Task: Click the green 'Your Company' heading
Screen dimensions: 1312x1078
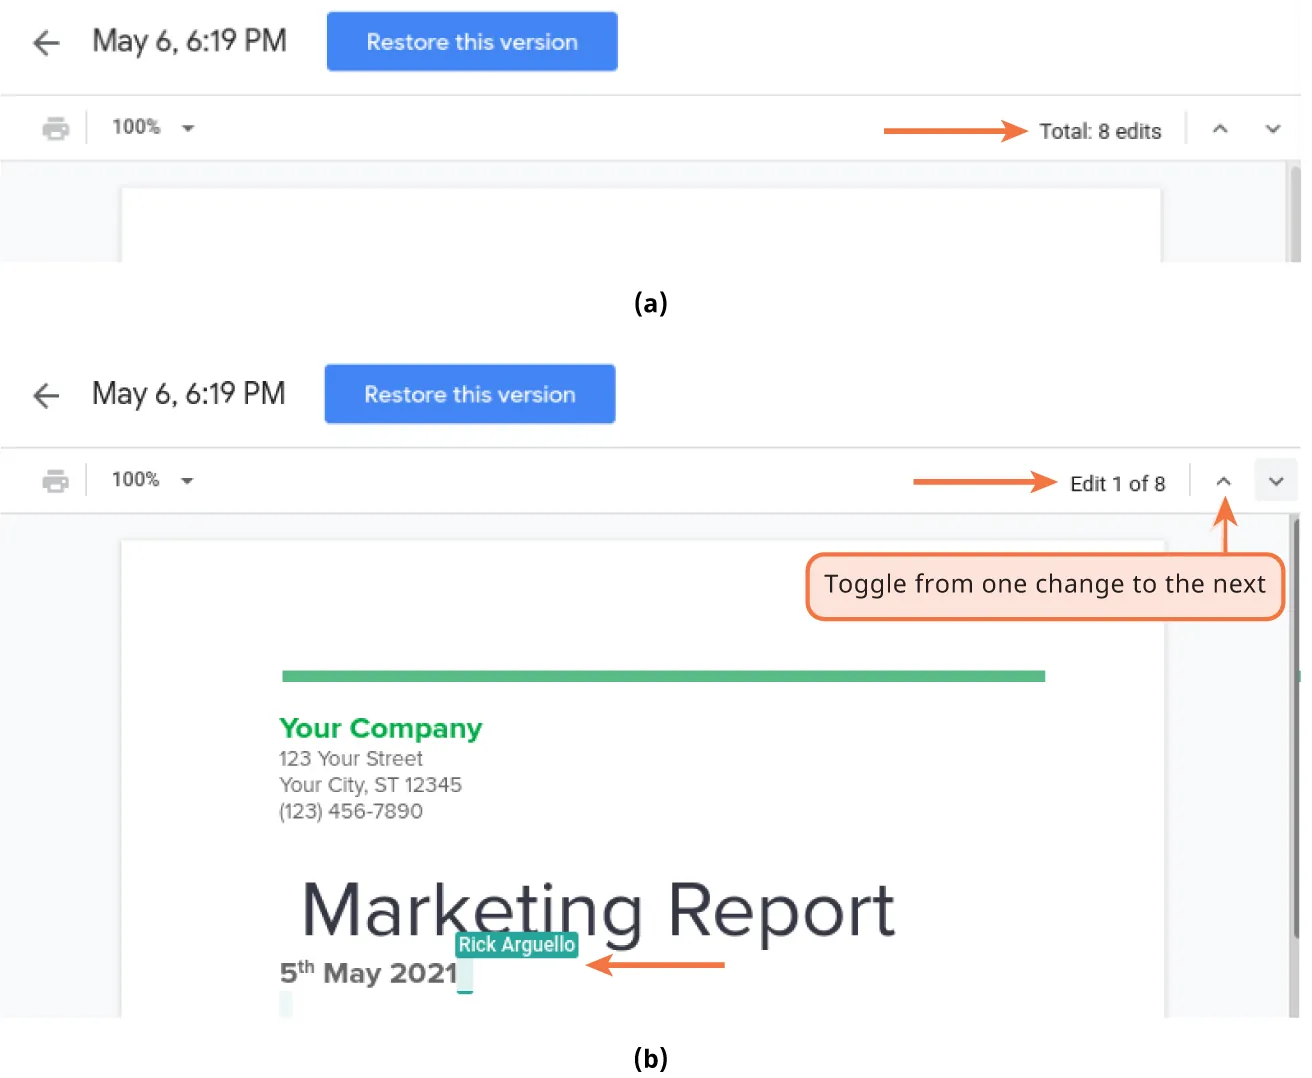Action: click(380, 728)
